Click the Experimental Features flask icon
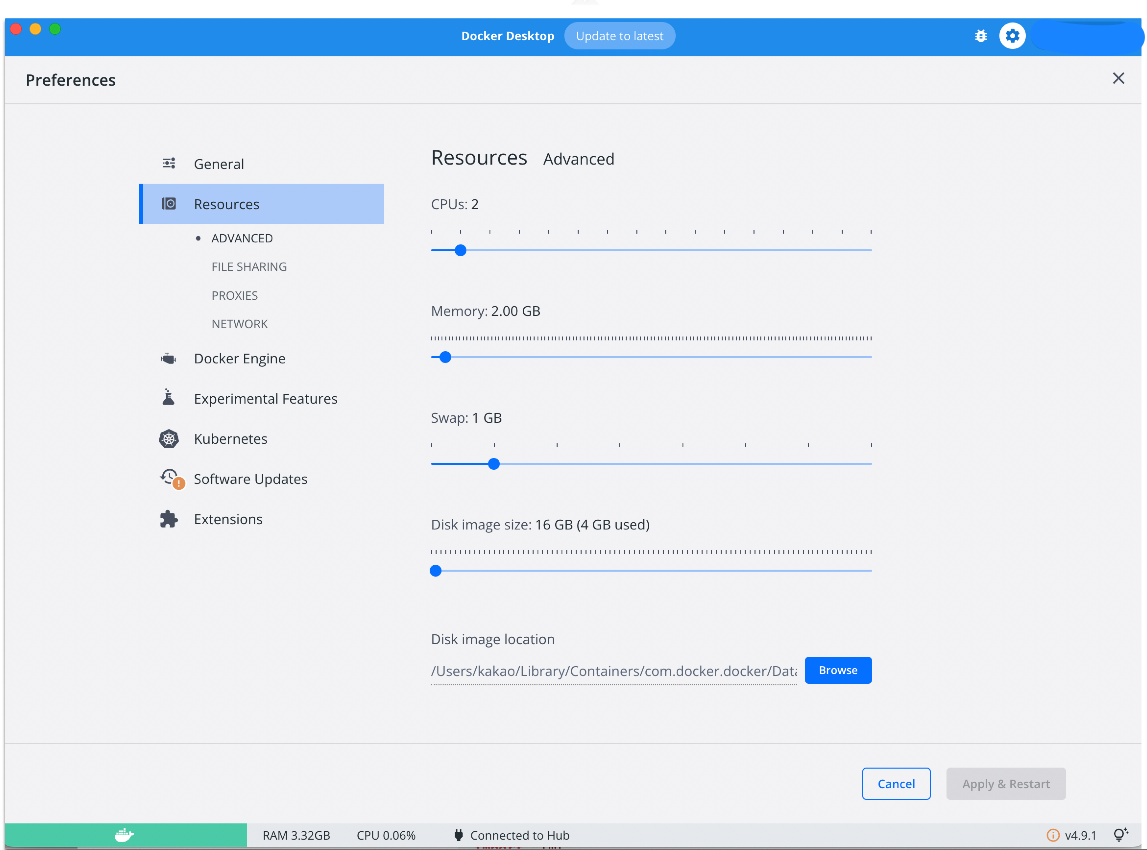 (x=168, y=397)
